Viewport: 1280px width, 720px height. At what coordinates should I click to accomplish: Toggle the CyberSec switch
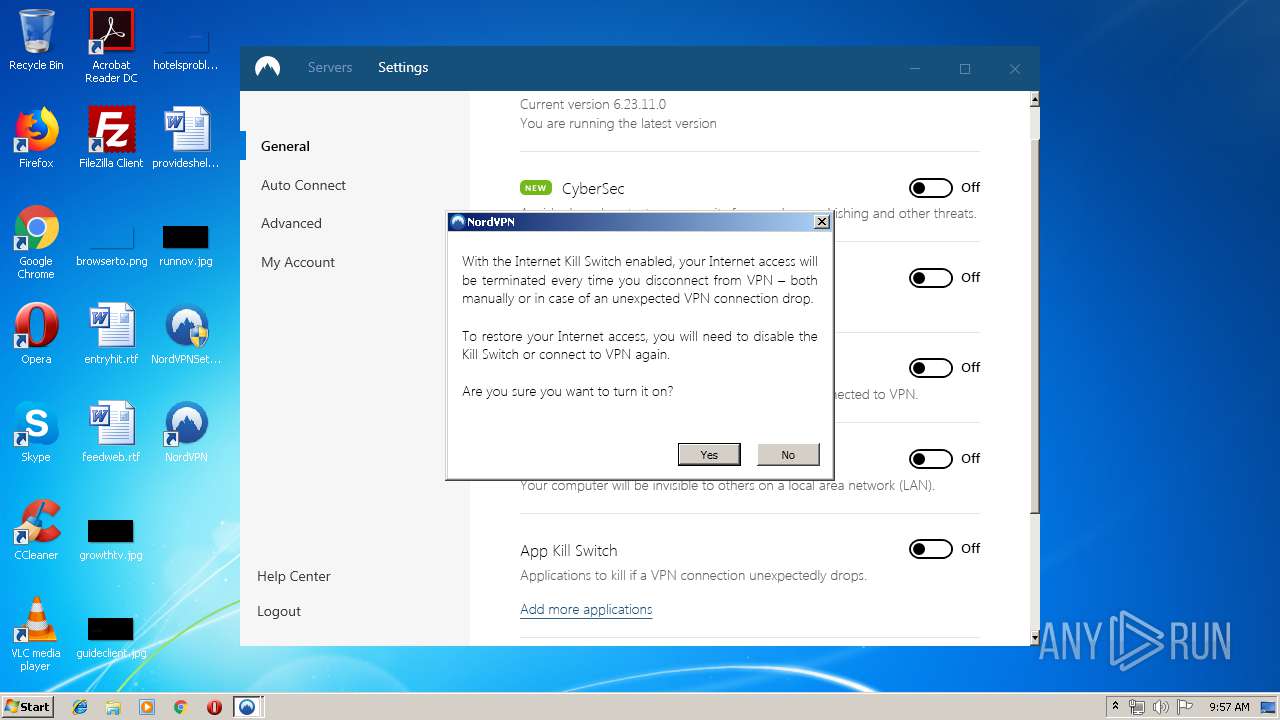click(x=930, y=188)
